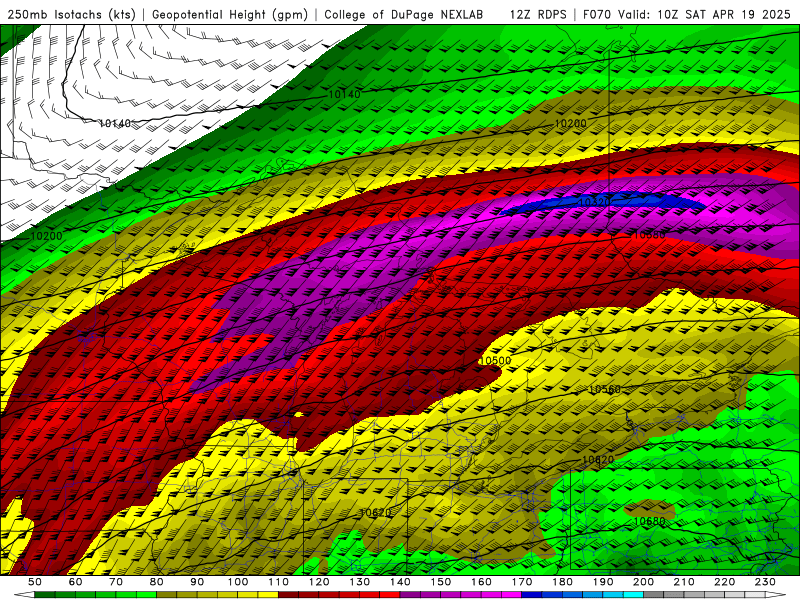800x600 pixels.
Task: Click the 230 knot colorbar label
Action: tap(765, 582)
